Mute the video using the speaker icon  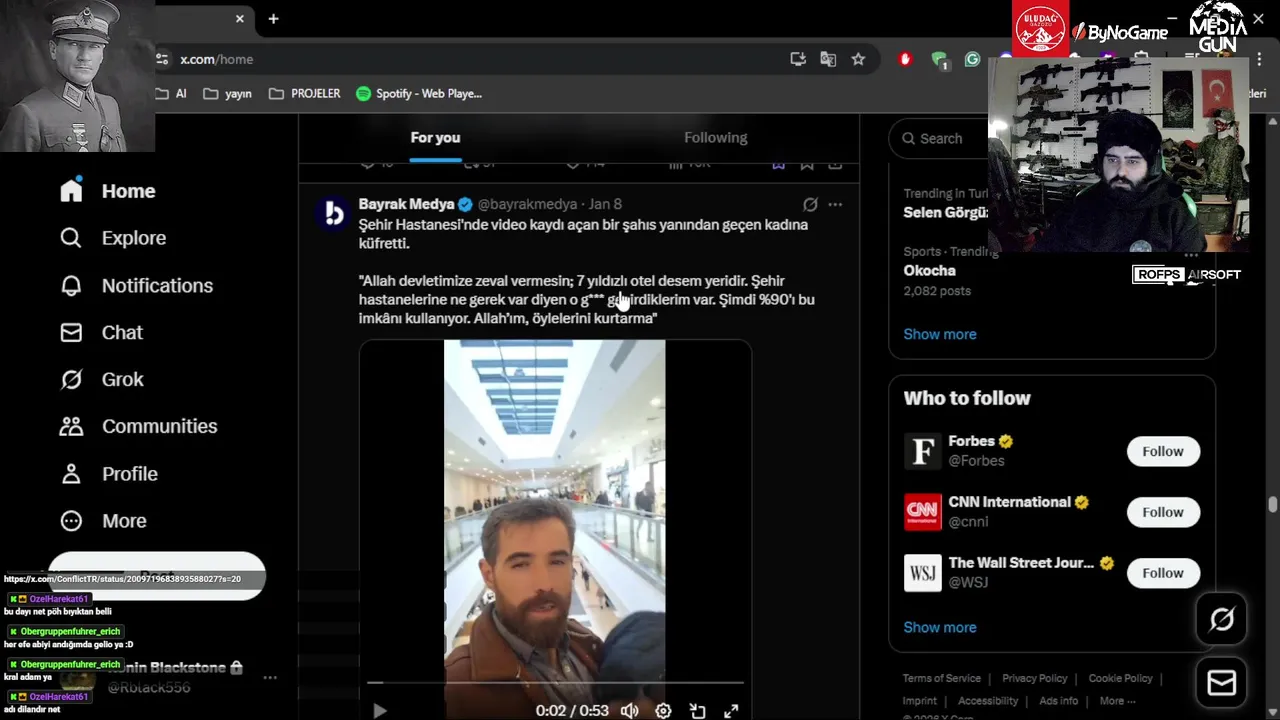[629, 711]
